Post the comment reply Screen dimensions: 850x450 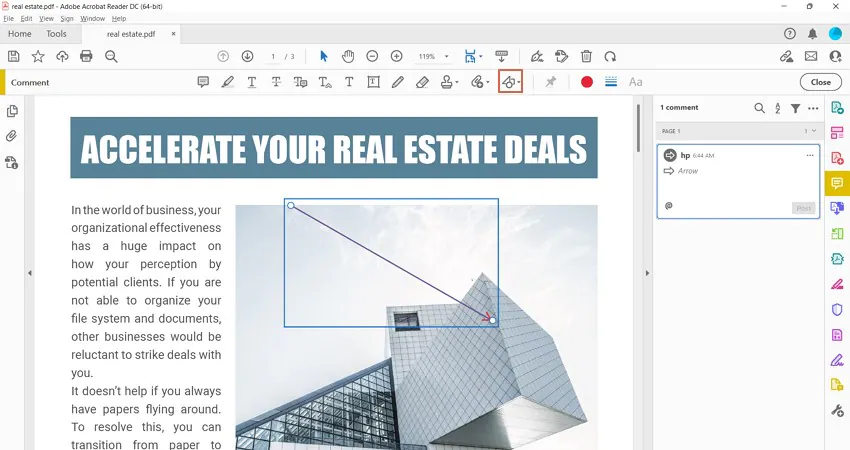[x=803, y=208]
